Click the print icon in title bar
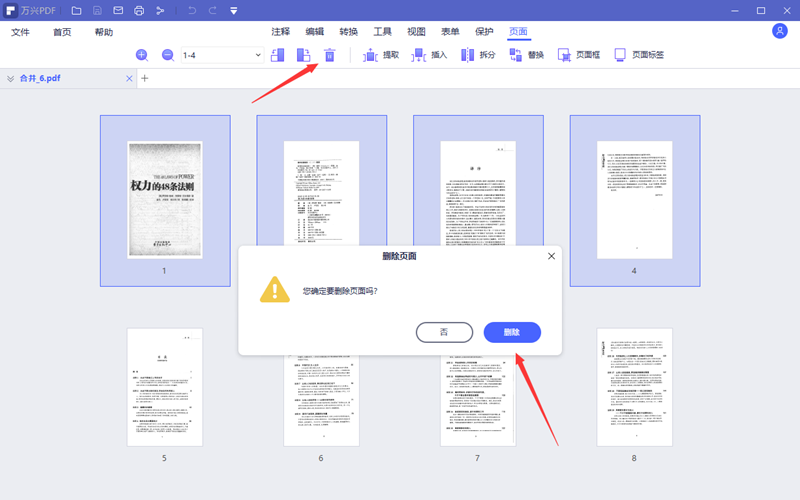Screen dimensions: 800x500 pos(139,11)
